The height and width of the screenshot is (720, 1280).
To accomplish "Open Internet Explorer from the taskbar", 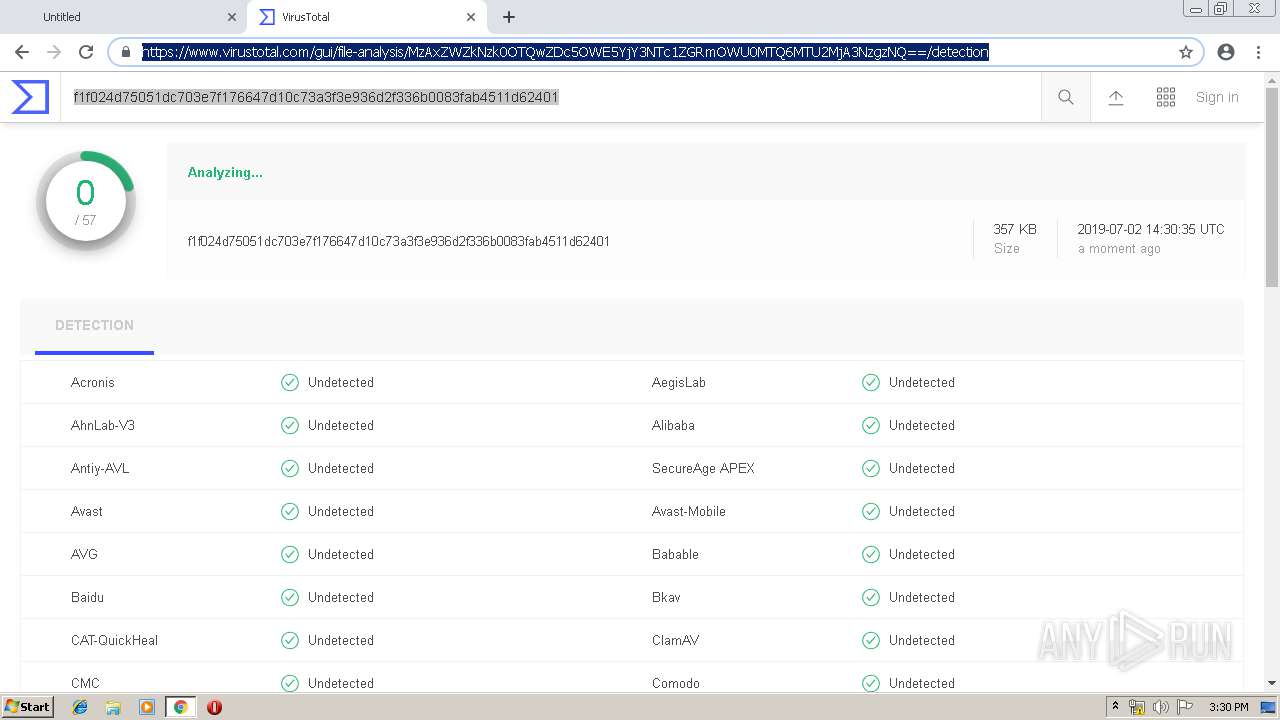I will (x=80, y=707).
